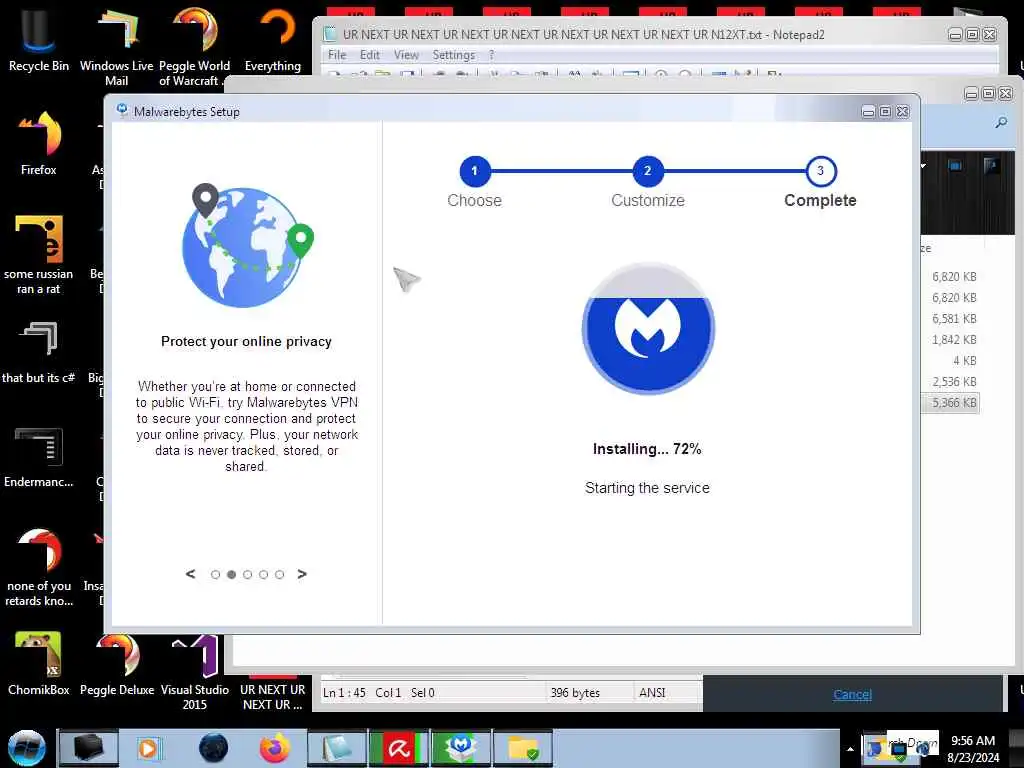The image size is (1024, 768).
Task: Select the 5,366 KB file row
Action: click(x=950, y=403)
